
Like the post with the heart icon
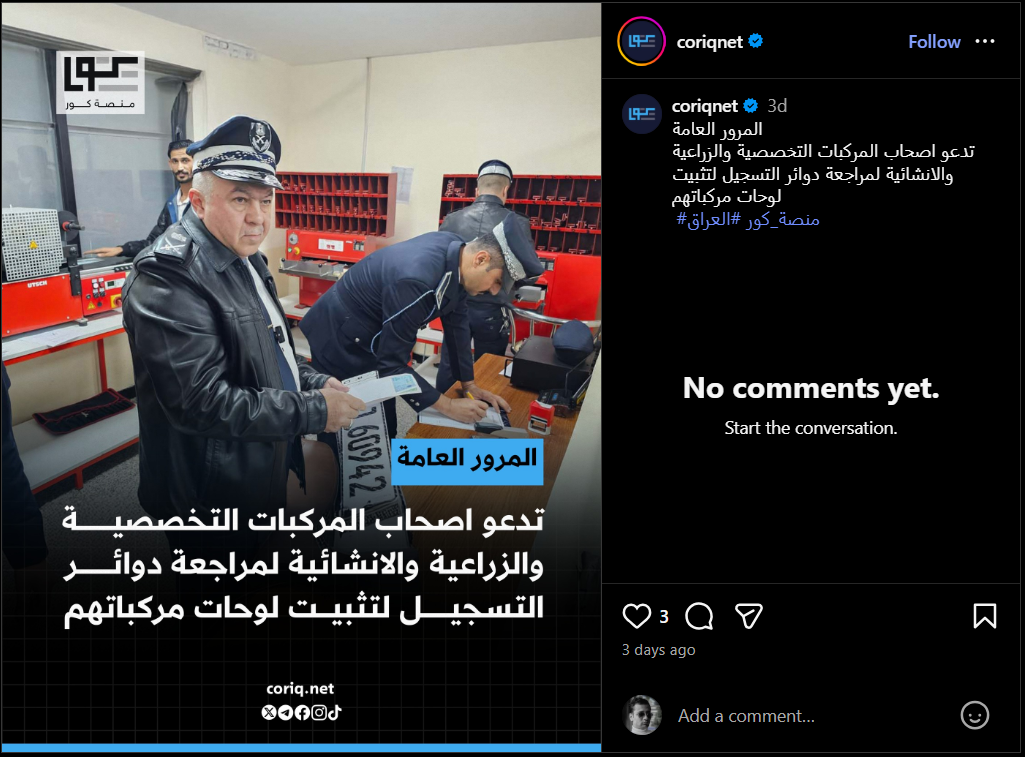636,616
